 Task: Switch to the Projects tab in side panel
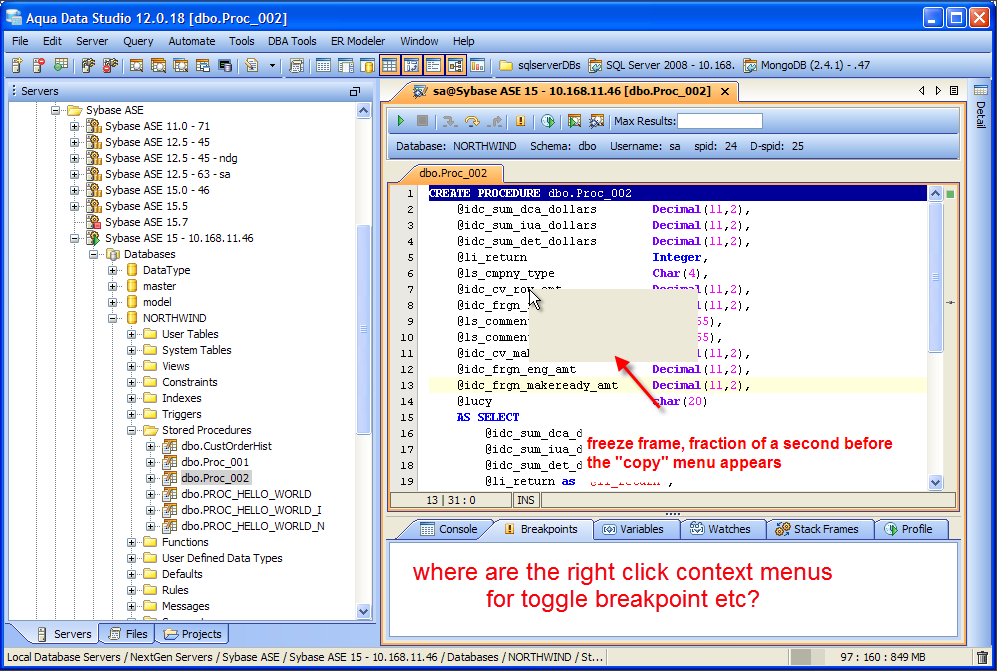click(193, 634)
